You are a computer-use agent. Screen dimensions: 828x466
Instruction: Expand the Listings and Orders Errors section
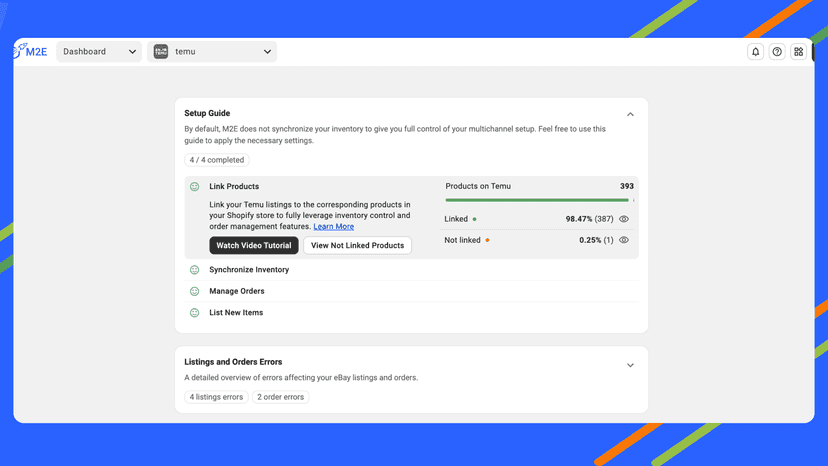point(630,365)
